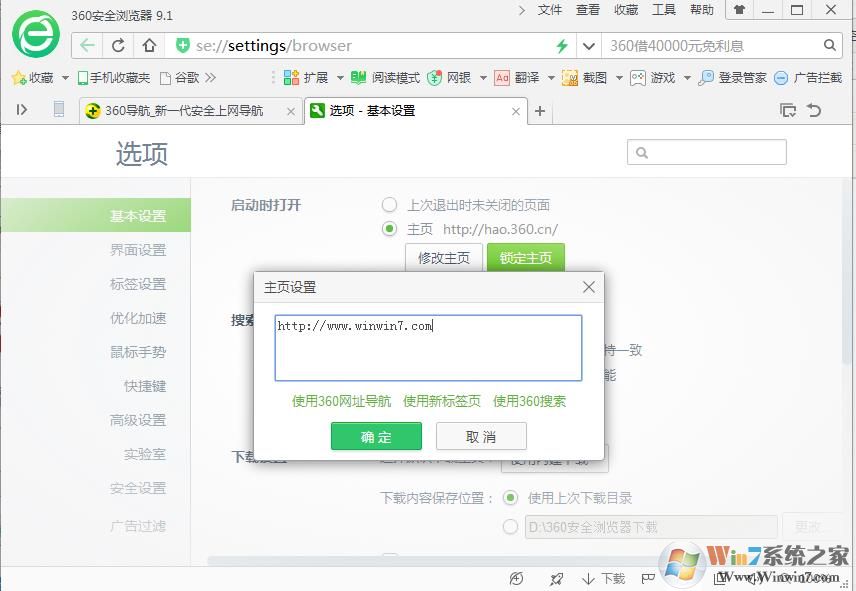Open a new tab with plus button
This screenshot has height=591, width=856.
[x=540, y=111]
